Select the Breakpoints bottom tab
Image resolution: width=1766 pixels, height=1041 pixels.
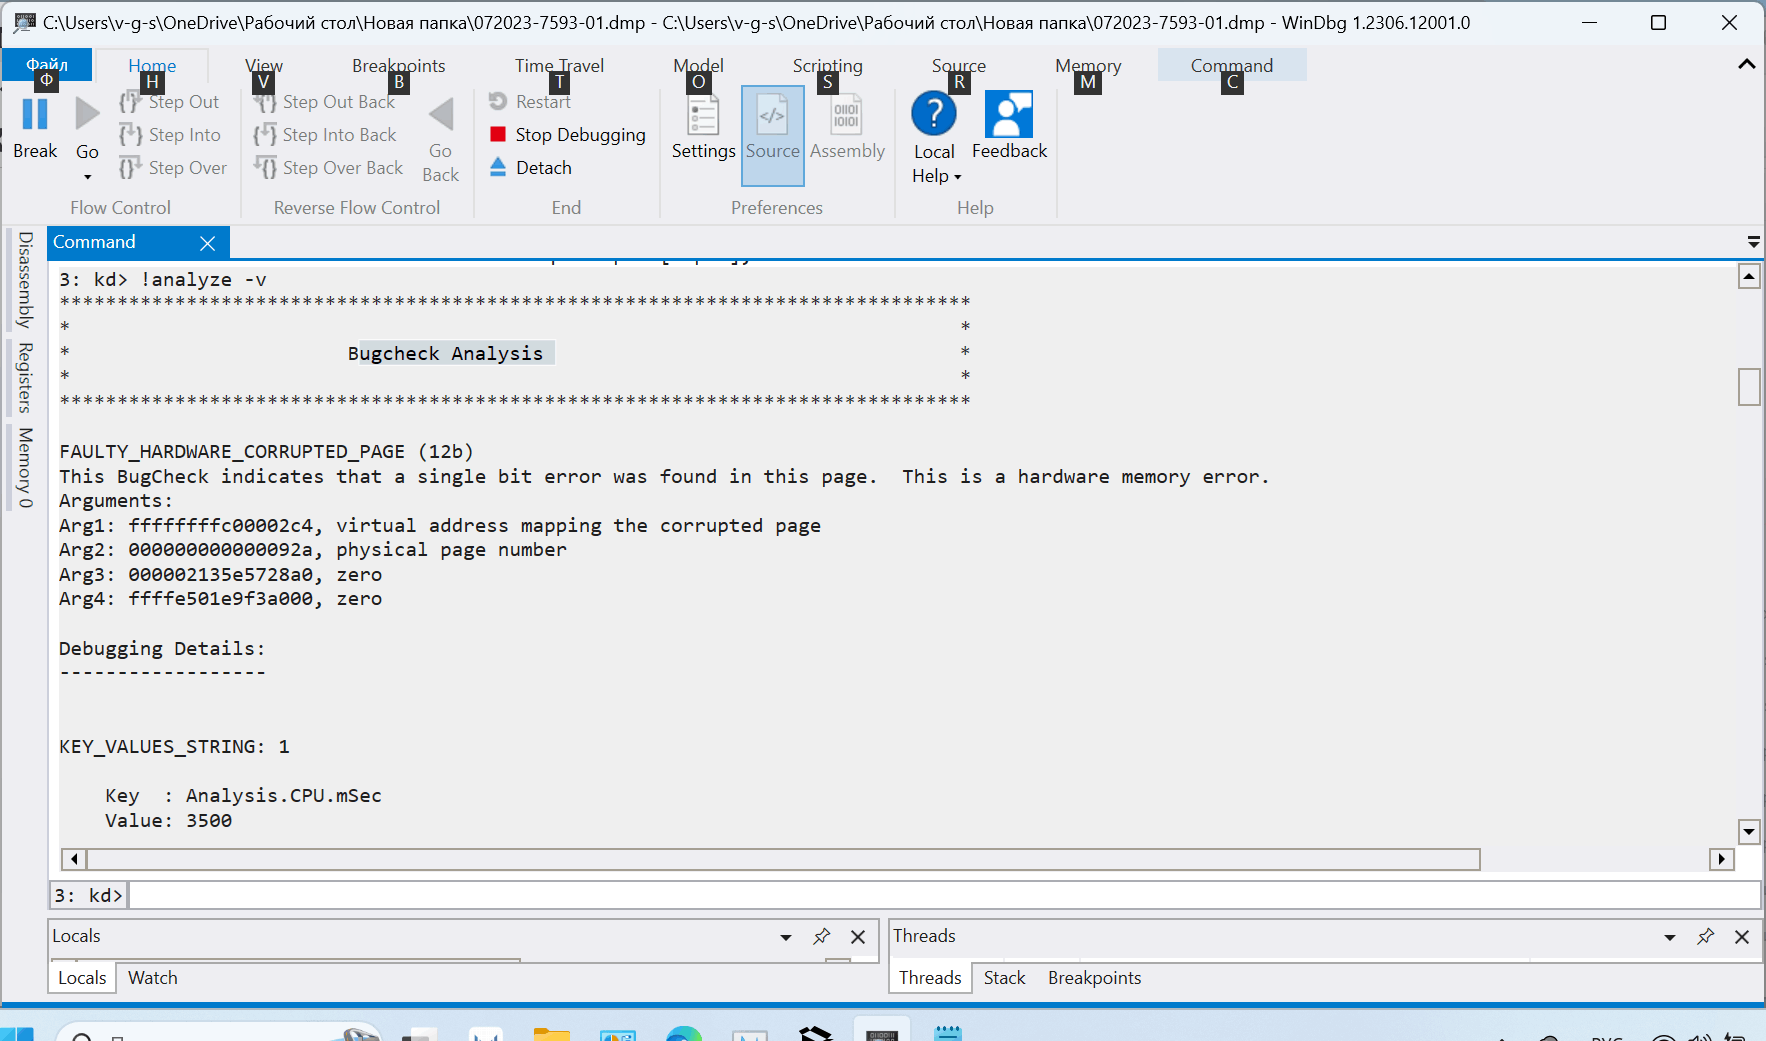click(x=1094, y=978)
